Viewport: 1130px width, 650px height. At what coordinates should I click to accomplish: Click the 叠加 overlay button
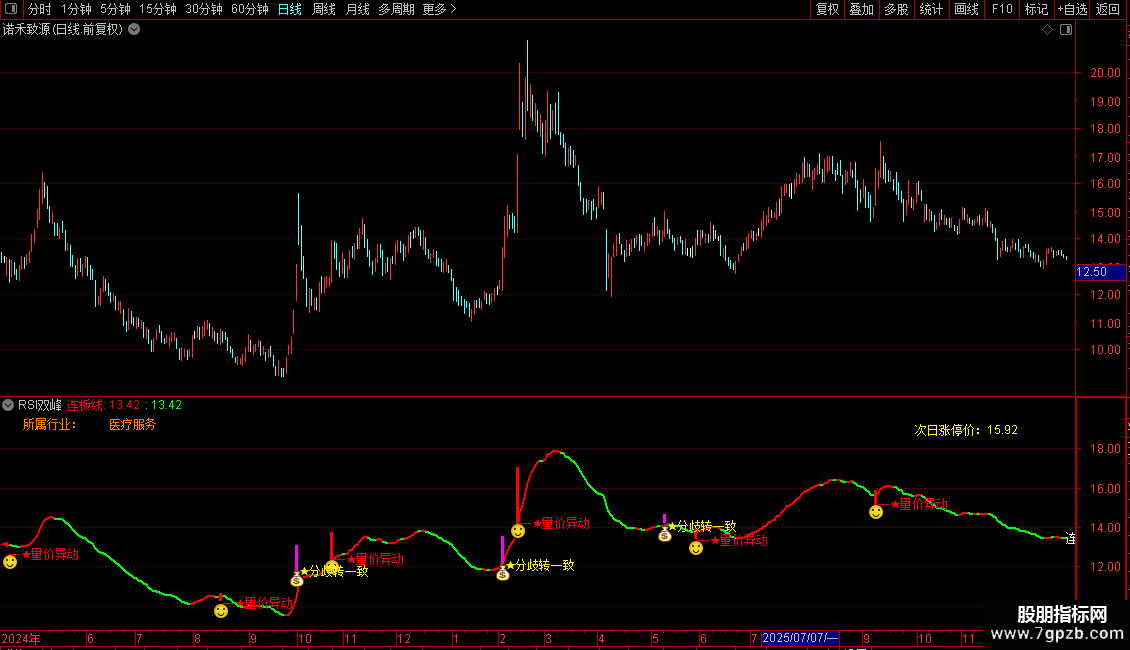tap(861, 9)
